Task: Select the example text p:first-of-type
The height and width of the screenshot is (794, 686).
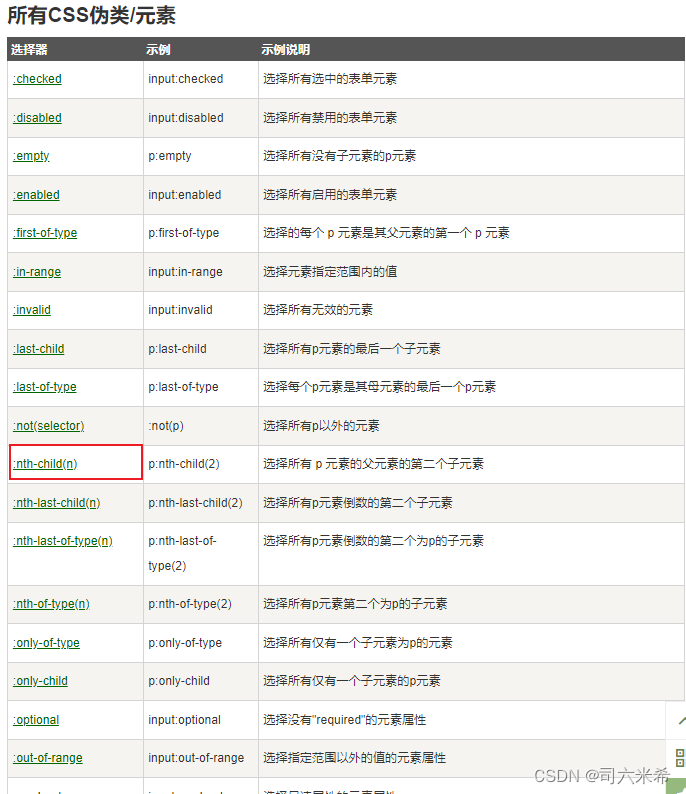Action: click(x=184, y=233)
